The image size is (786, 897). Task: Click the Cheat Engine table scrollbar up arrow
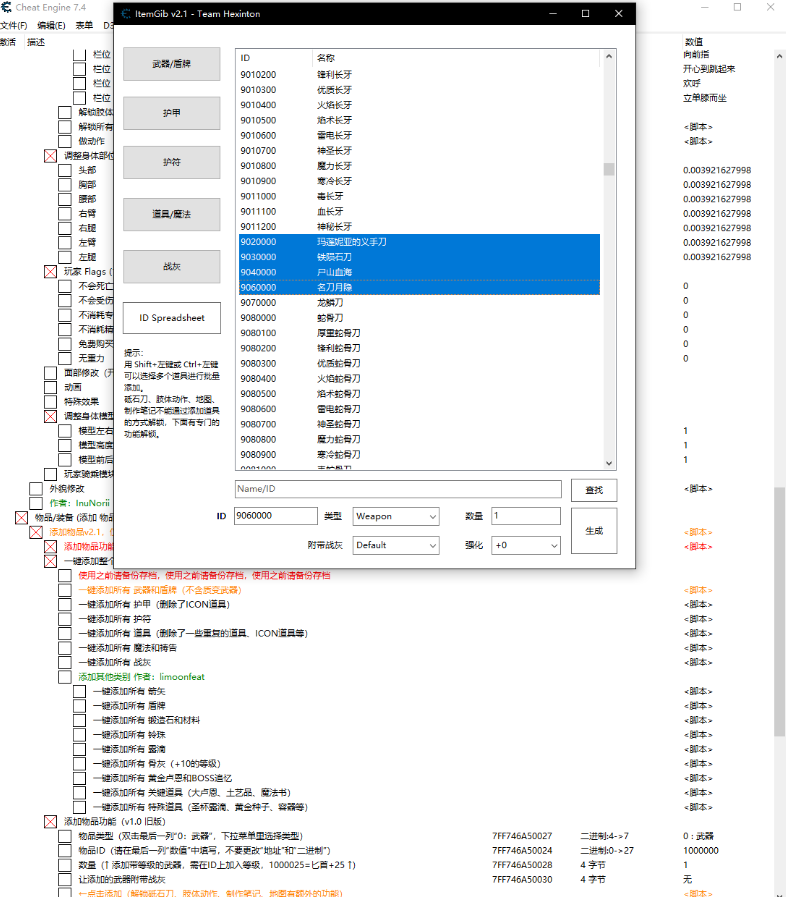pyautogui.click(x=779, y=57)
